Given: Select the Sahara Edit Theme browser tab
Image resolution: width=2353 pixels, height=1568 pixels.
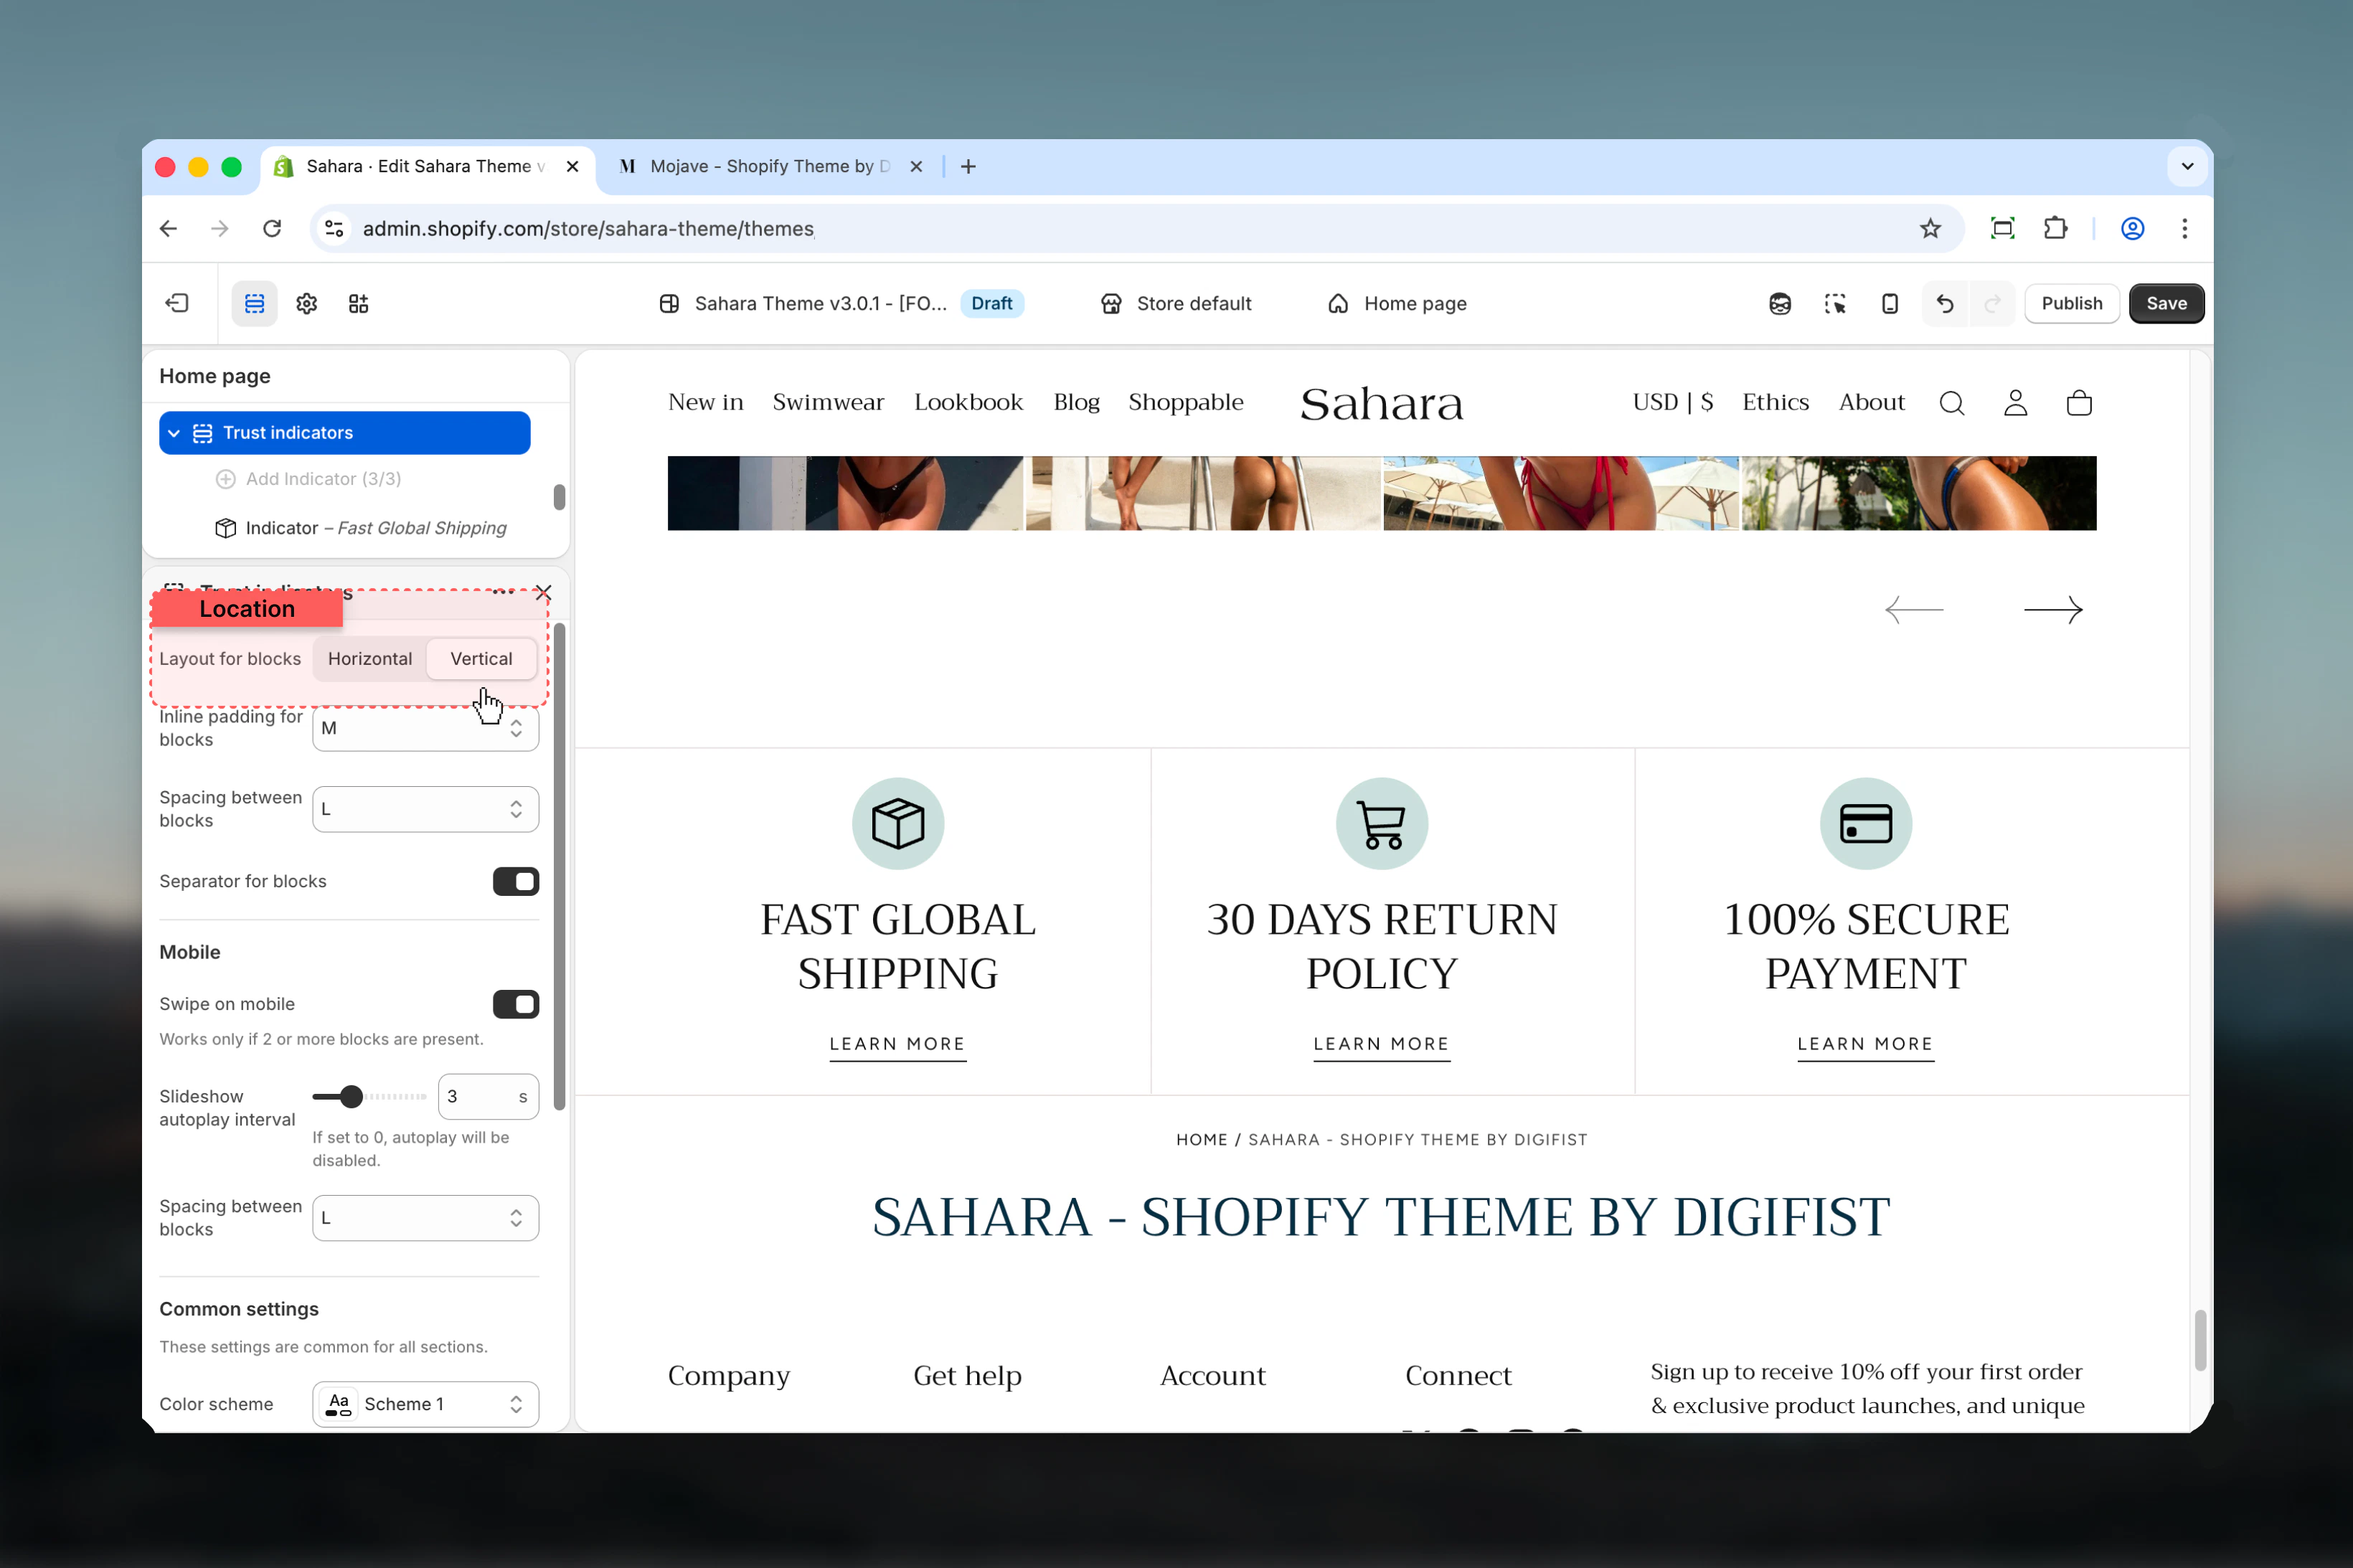Looking at the screenshot, I should pos(427,167).
